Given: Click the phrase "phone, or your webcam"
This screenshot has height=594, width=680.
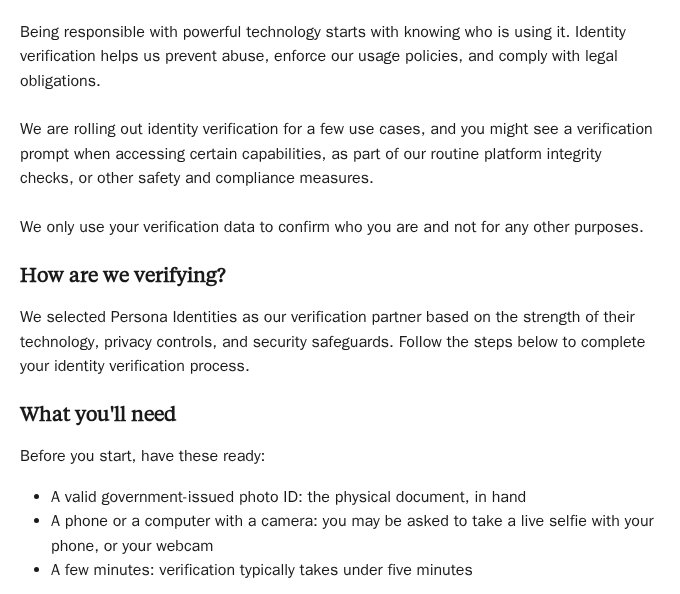Looking at the screenshot, I should pos(132,546).
